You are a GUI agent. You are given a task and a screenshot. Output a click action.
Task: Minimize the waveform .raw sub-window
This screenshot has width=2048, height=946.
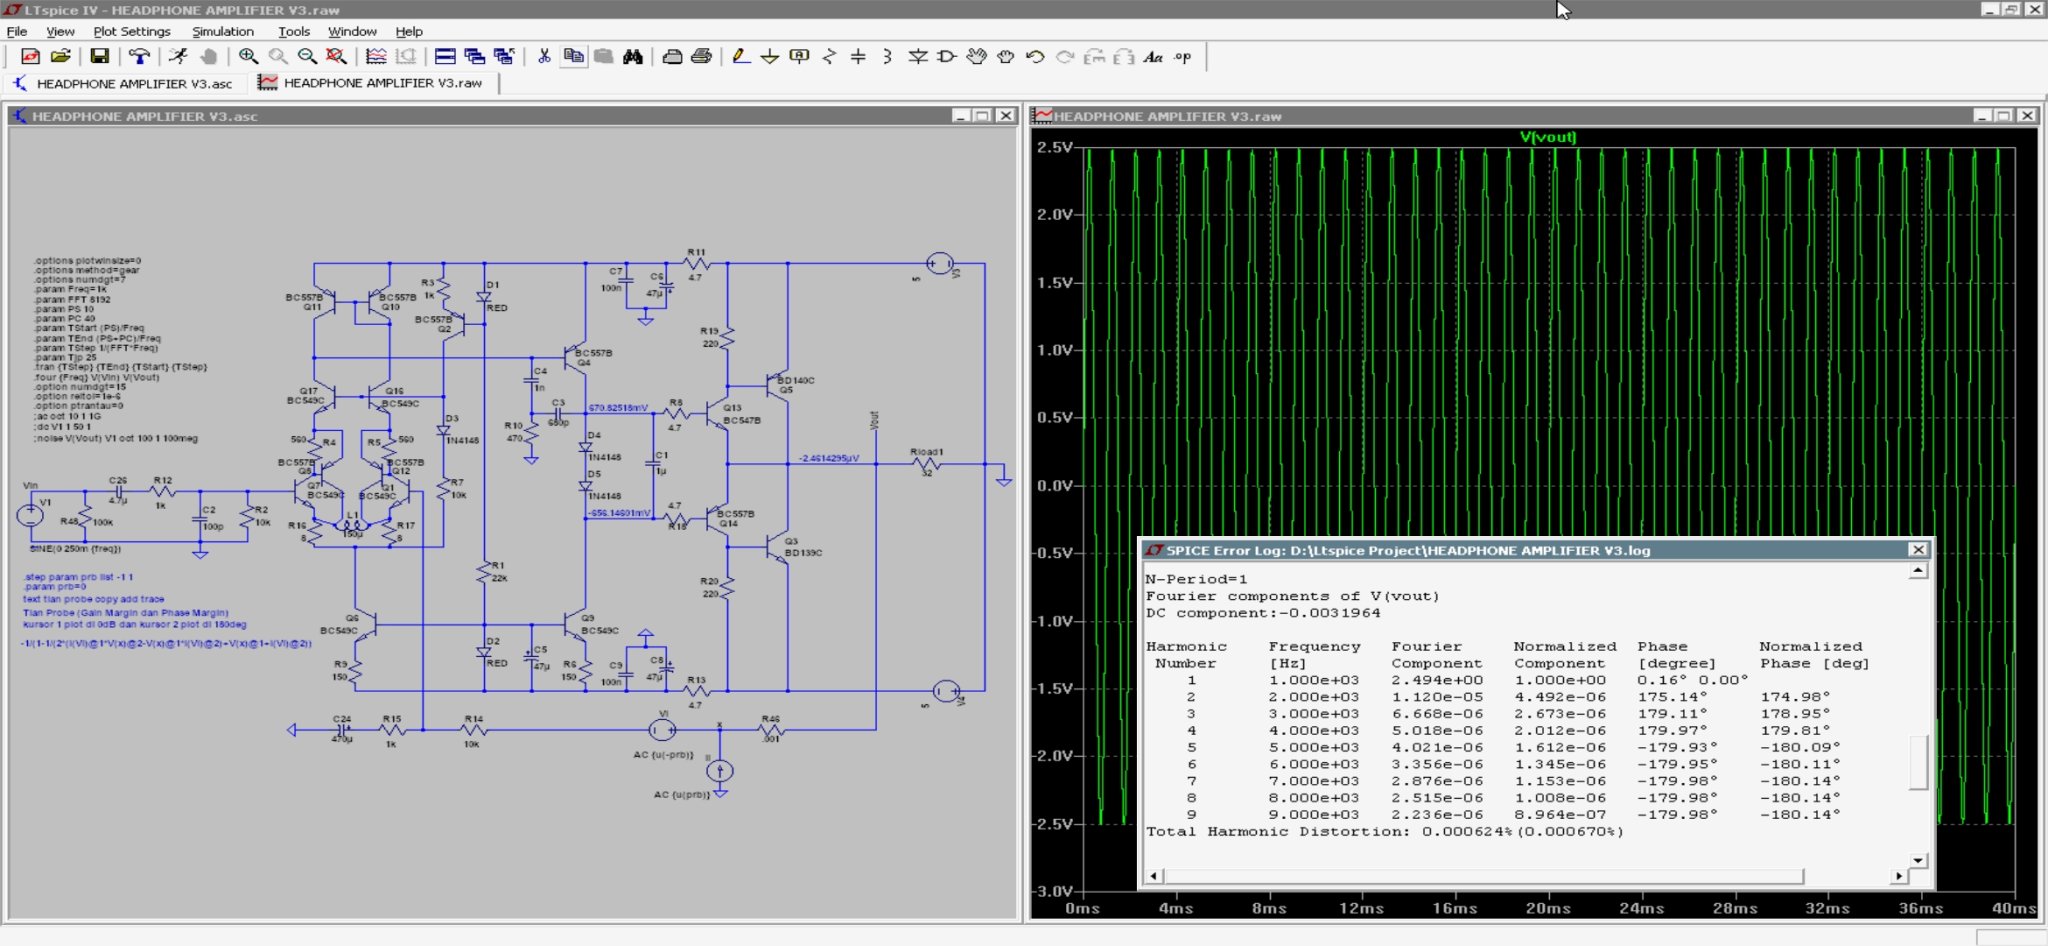1982,116
